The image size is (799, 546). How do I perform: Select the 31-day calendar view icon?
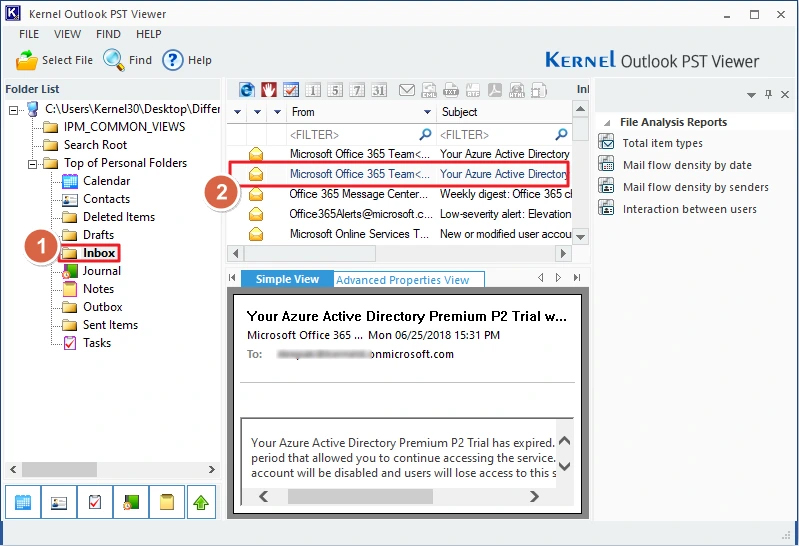tap(379, 90)
